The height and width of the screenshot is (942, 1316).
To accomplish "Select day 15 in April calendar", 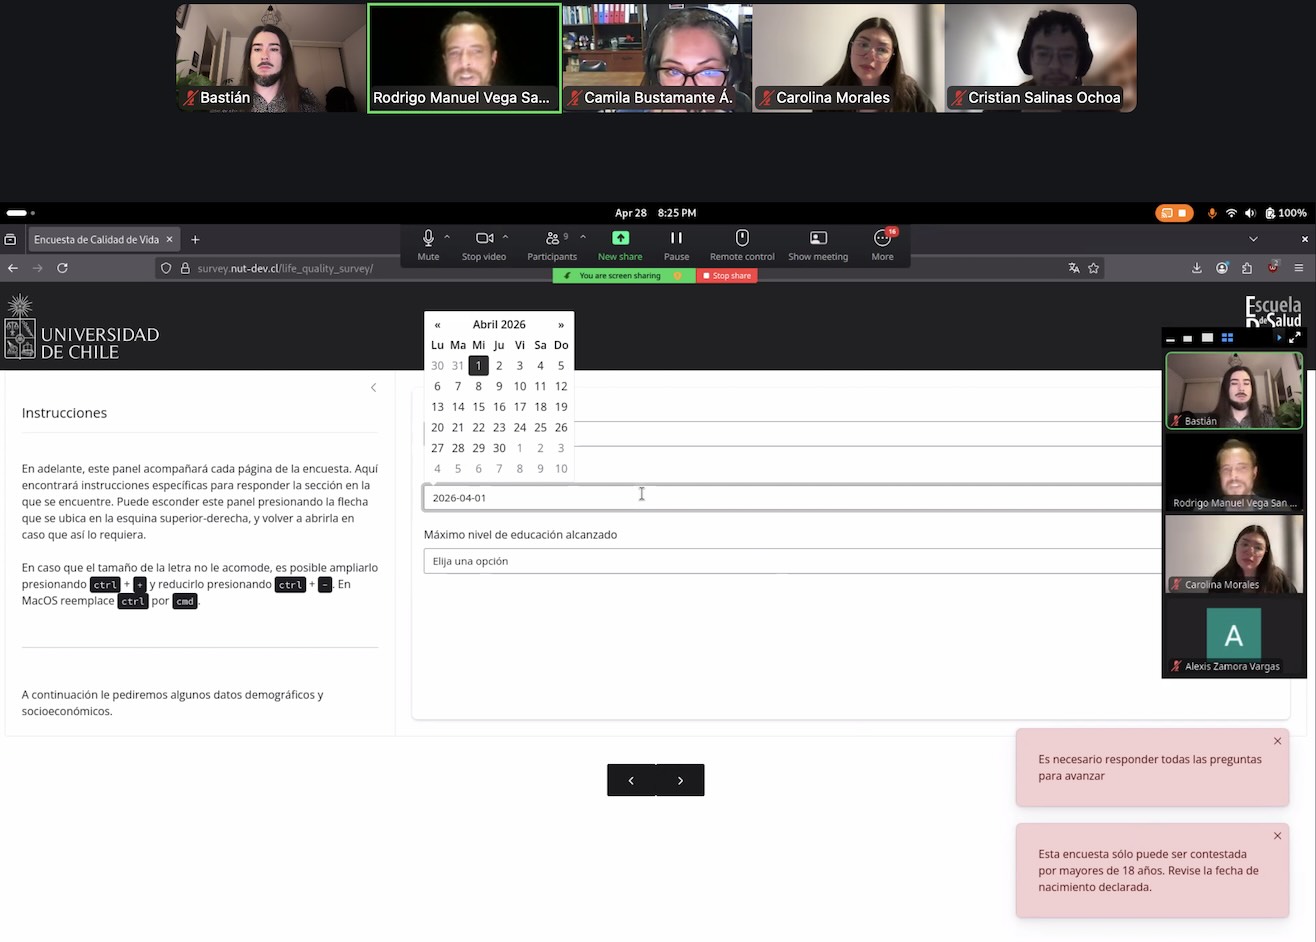I will [x=478, y=407].
